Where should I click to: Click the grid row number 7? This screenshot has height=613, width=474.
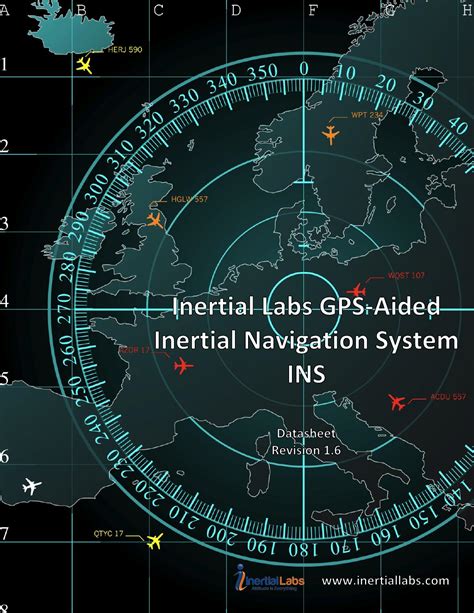(4, 534)
